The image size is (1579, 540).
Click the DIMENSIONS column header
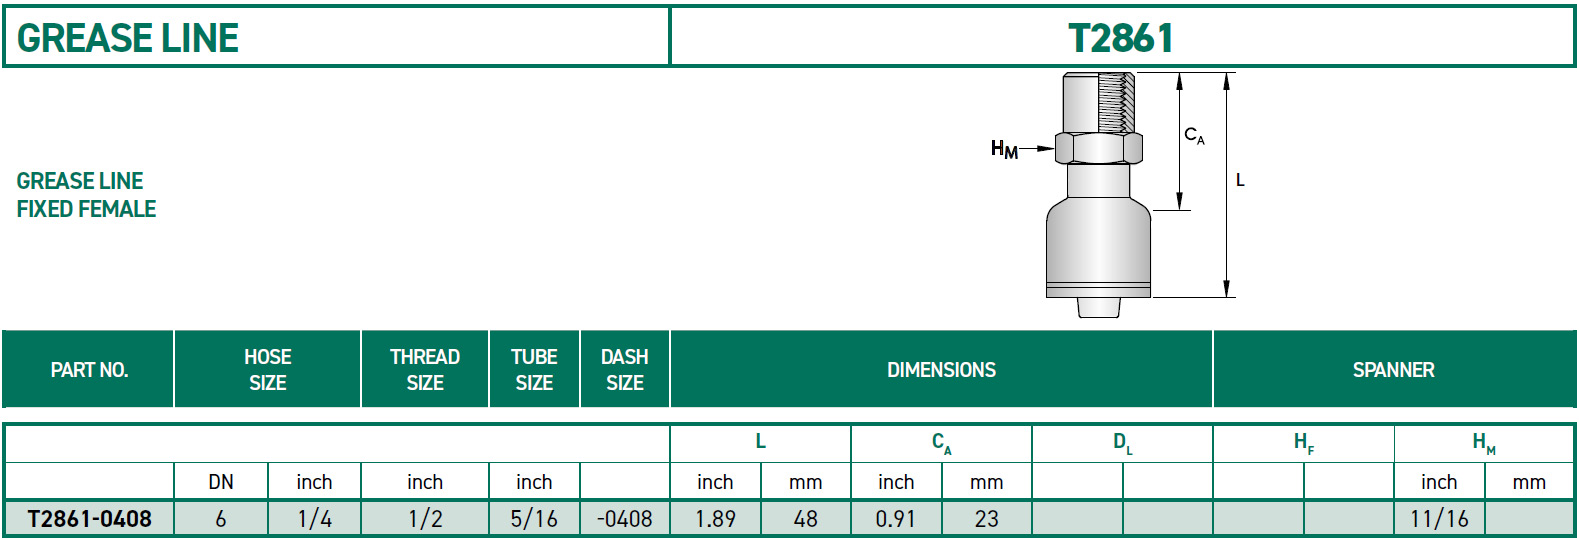[x=941, y=370]
